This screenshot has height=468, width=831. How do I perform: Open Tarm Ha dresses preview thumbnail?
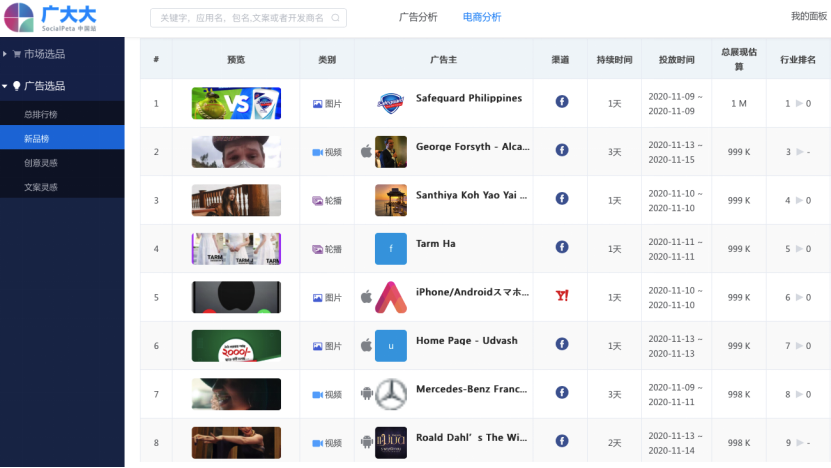tap(236, 249)
